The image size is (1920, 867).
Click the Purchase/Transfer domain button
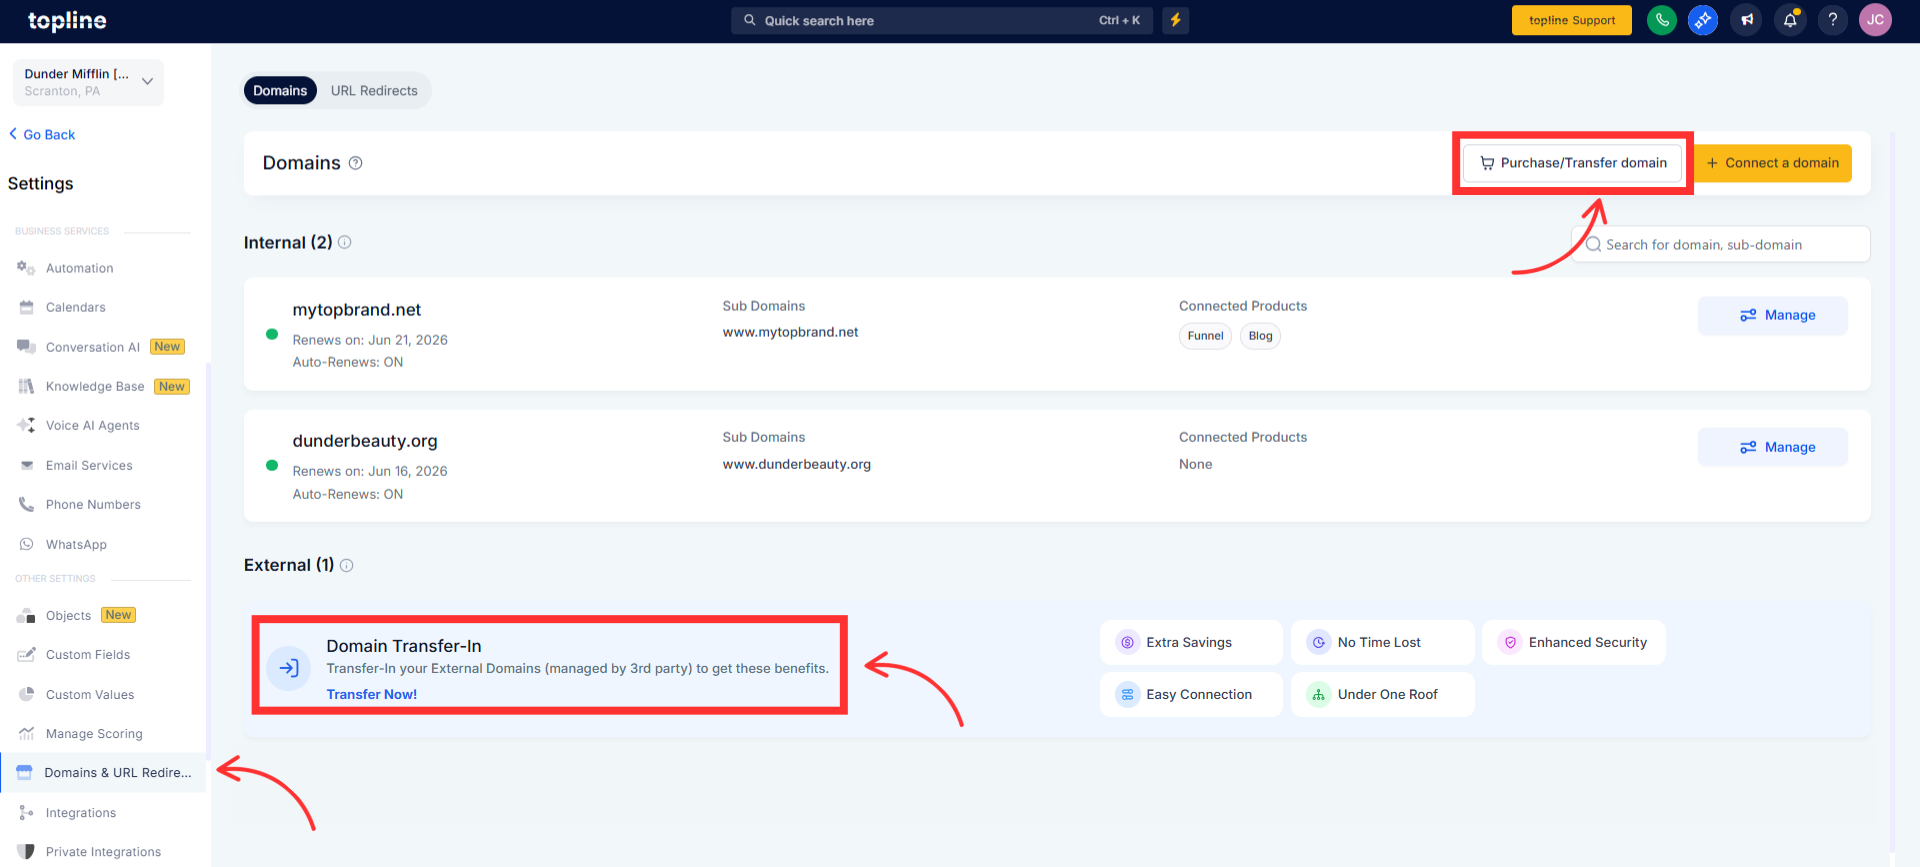pyautogui.click(x=1573, y=163)
